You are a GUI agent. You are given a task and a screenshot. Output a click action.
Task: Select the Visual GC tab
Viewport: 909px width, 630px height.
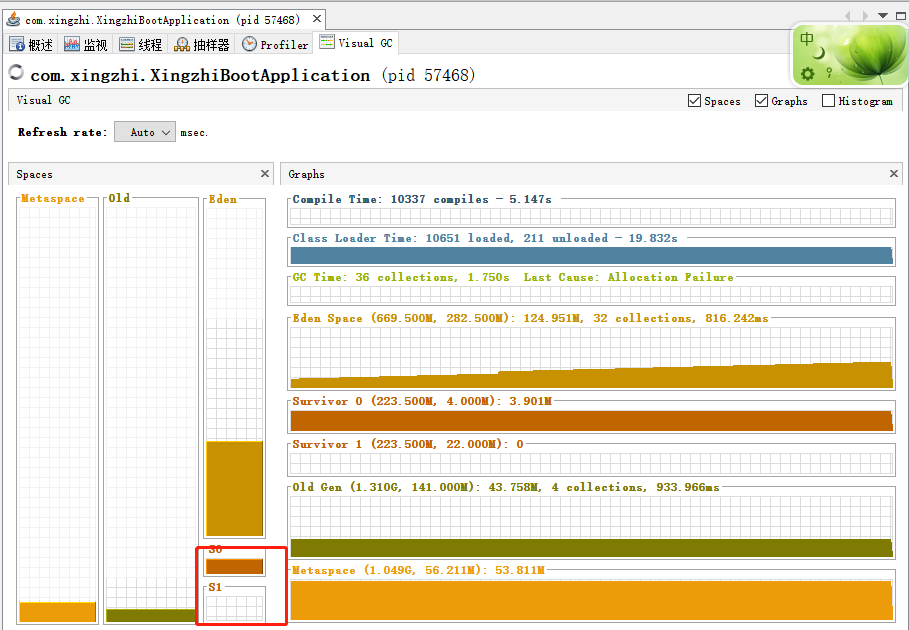point(356,43)
